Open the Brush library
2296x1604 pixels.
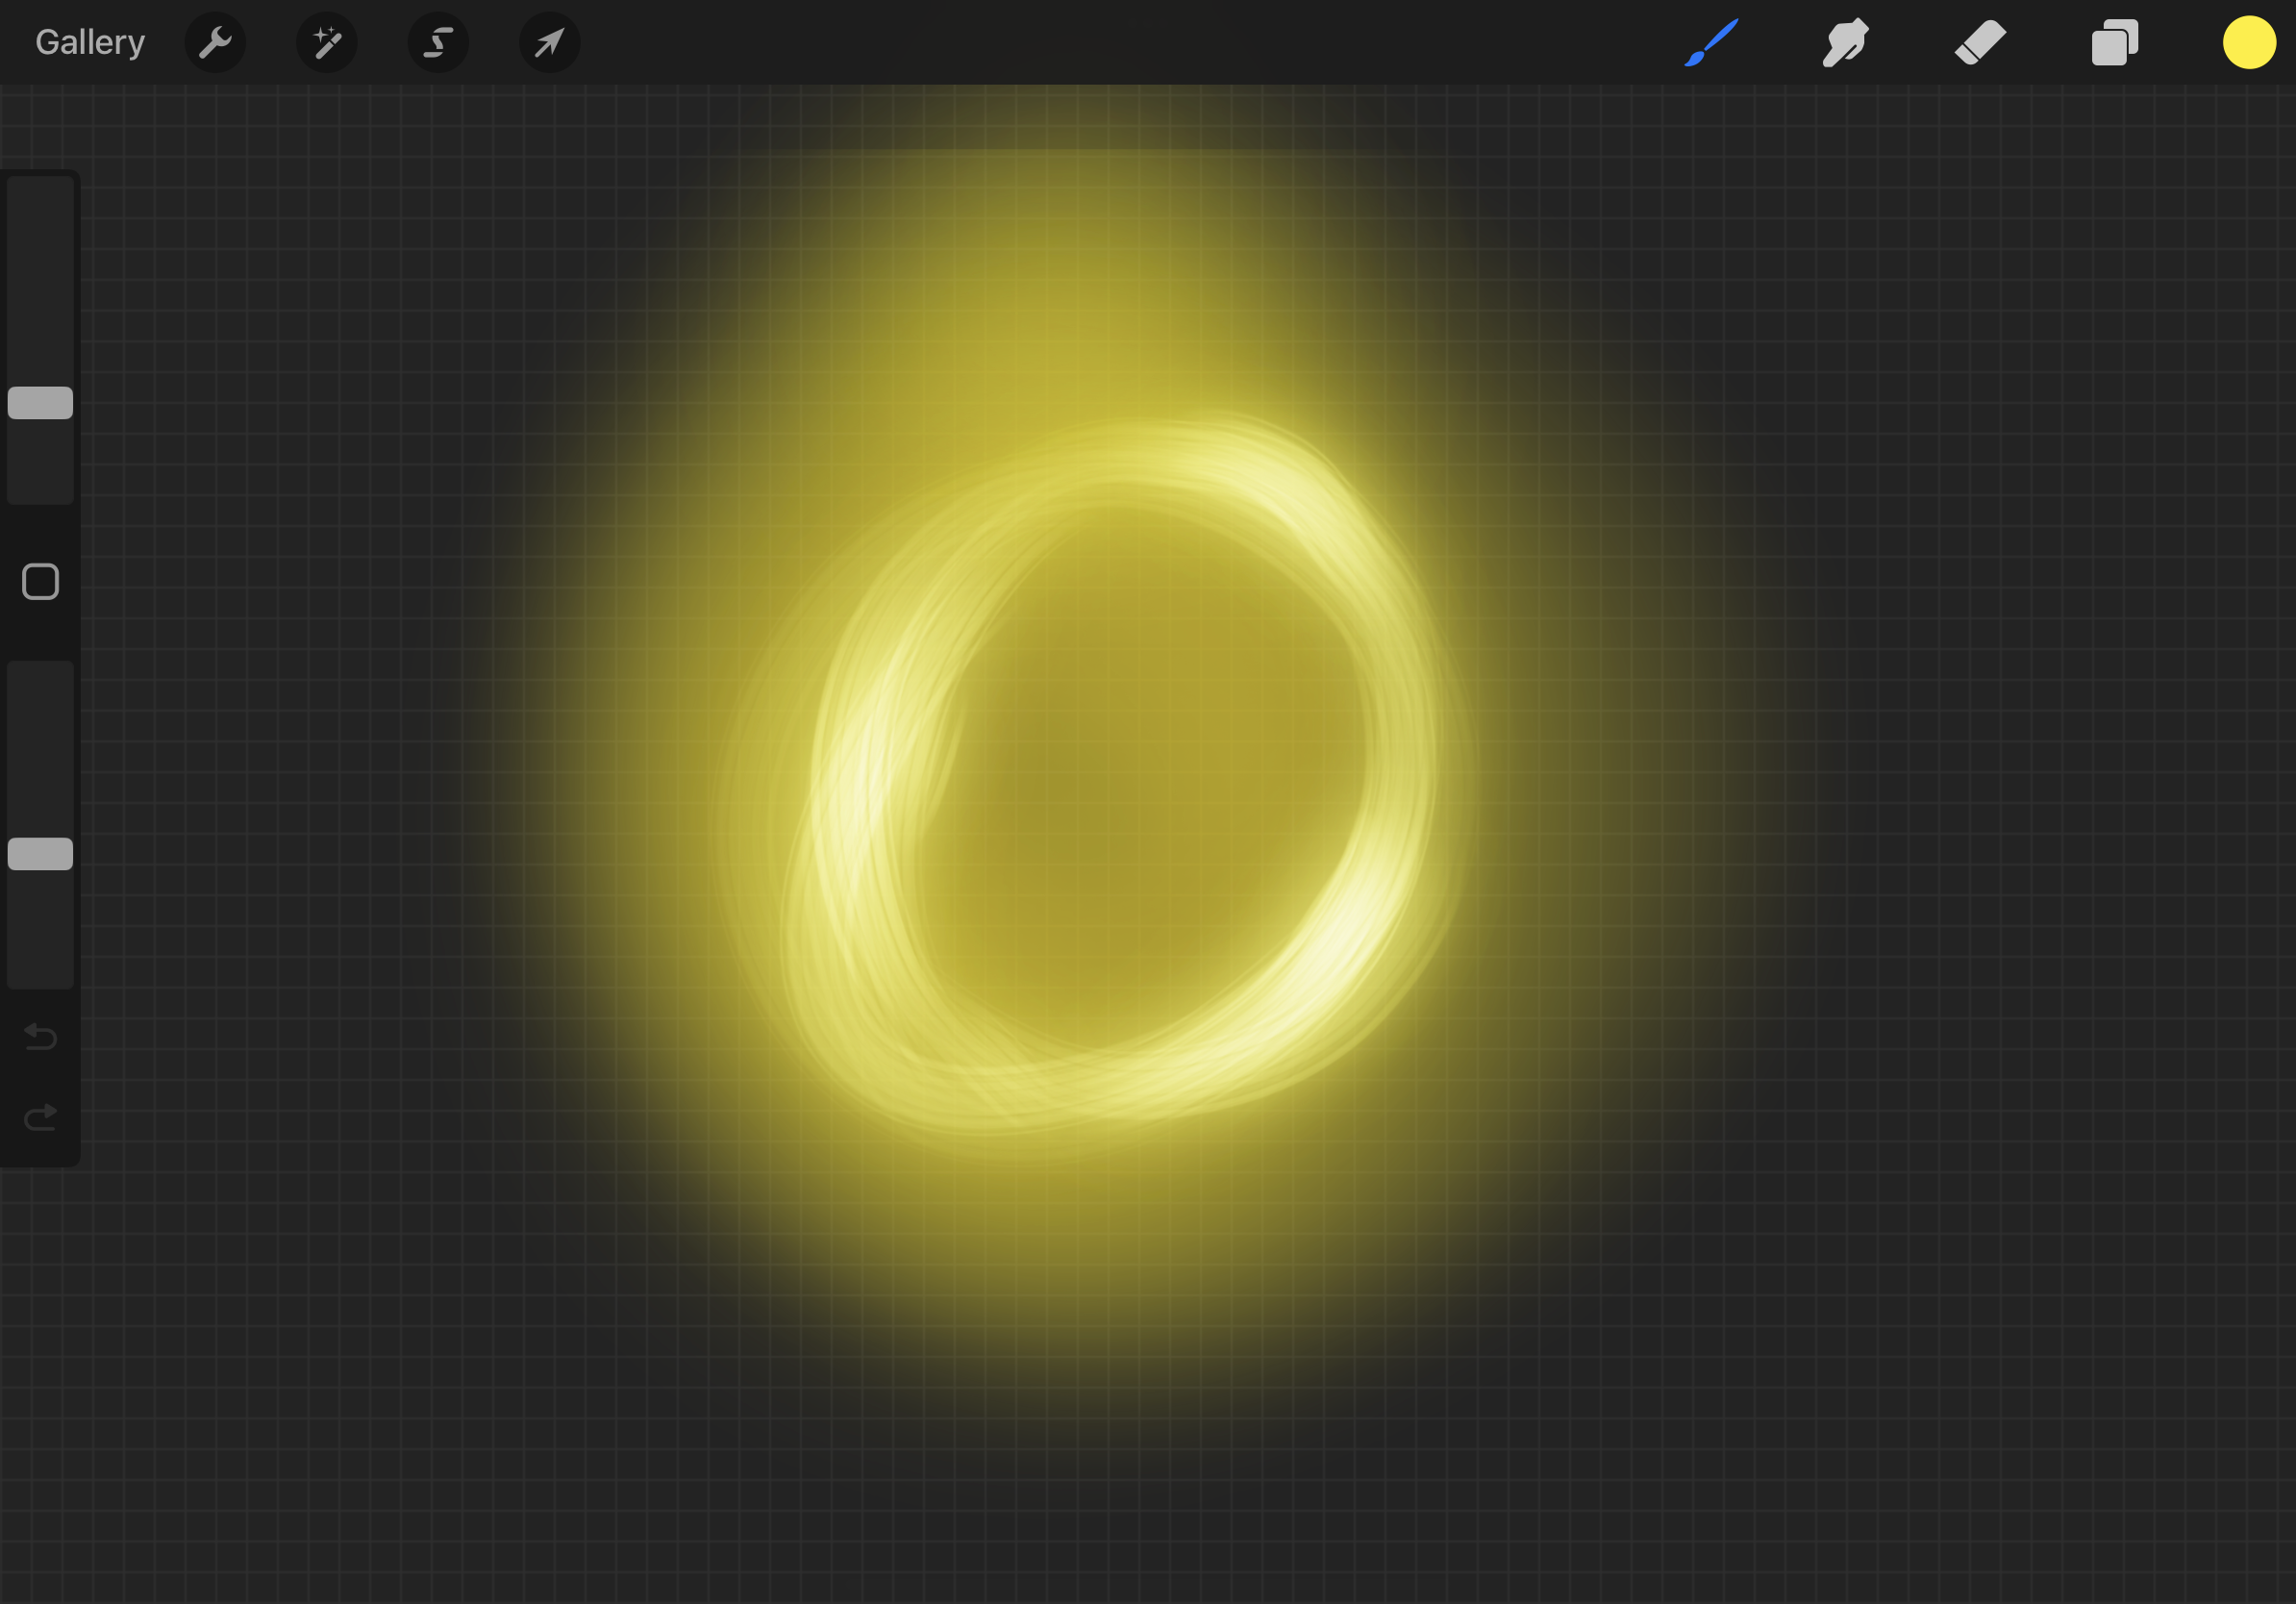pyautogui.click(x=1711, y=42)
